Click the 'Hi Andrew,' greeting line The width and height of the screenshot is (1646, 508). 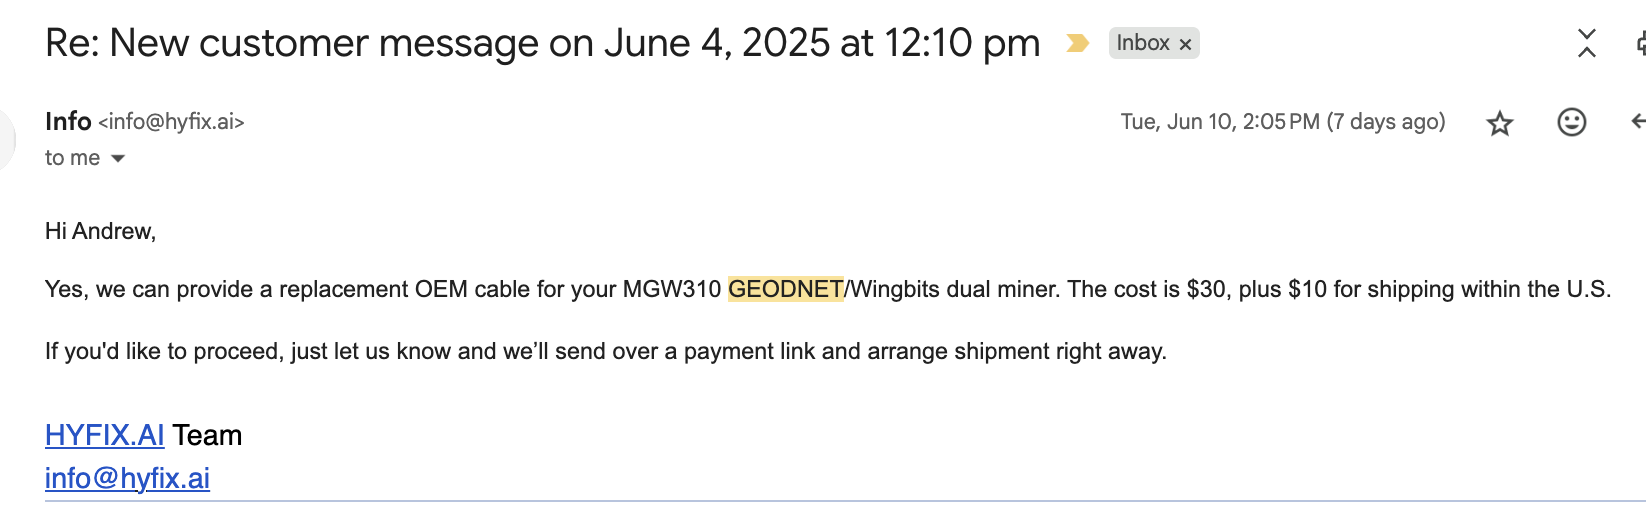tap(101, 231)
